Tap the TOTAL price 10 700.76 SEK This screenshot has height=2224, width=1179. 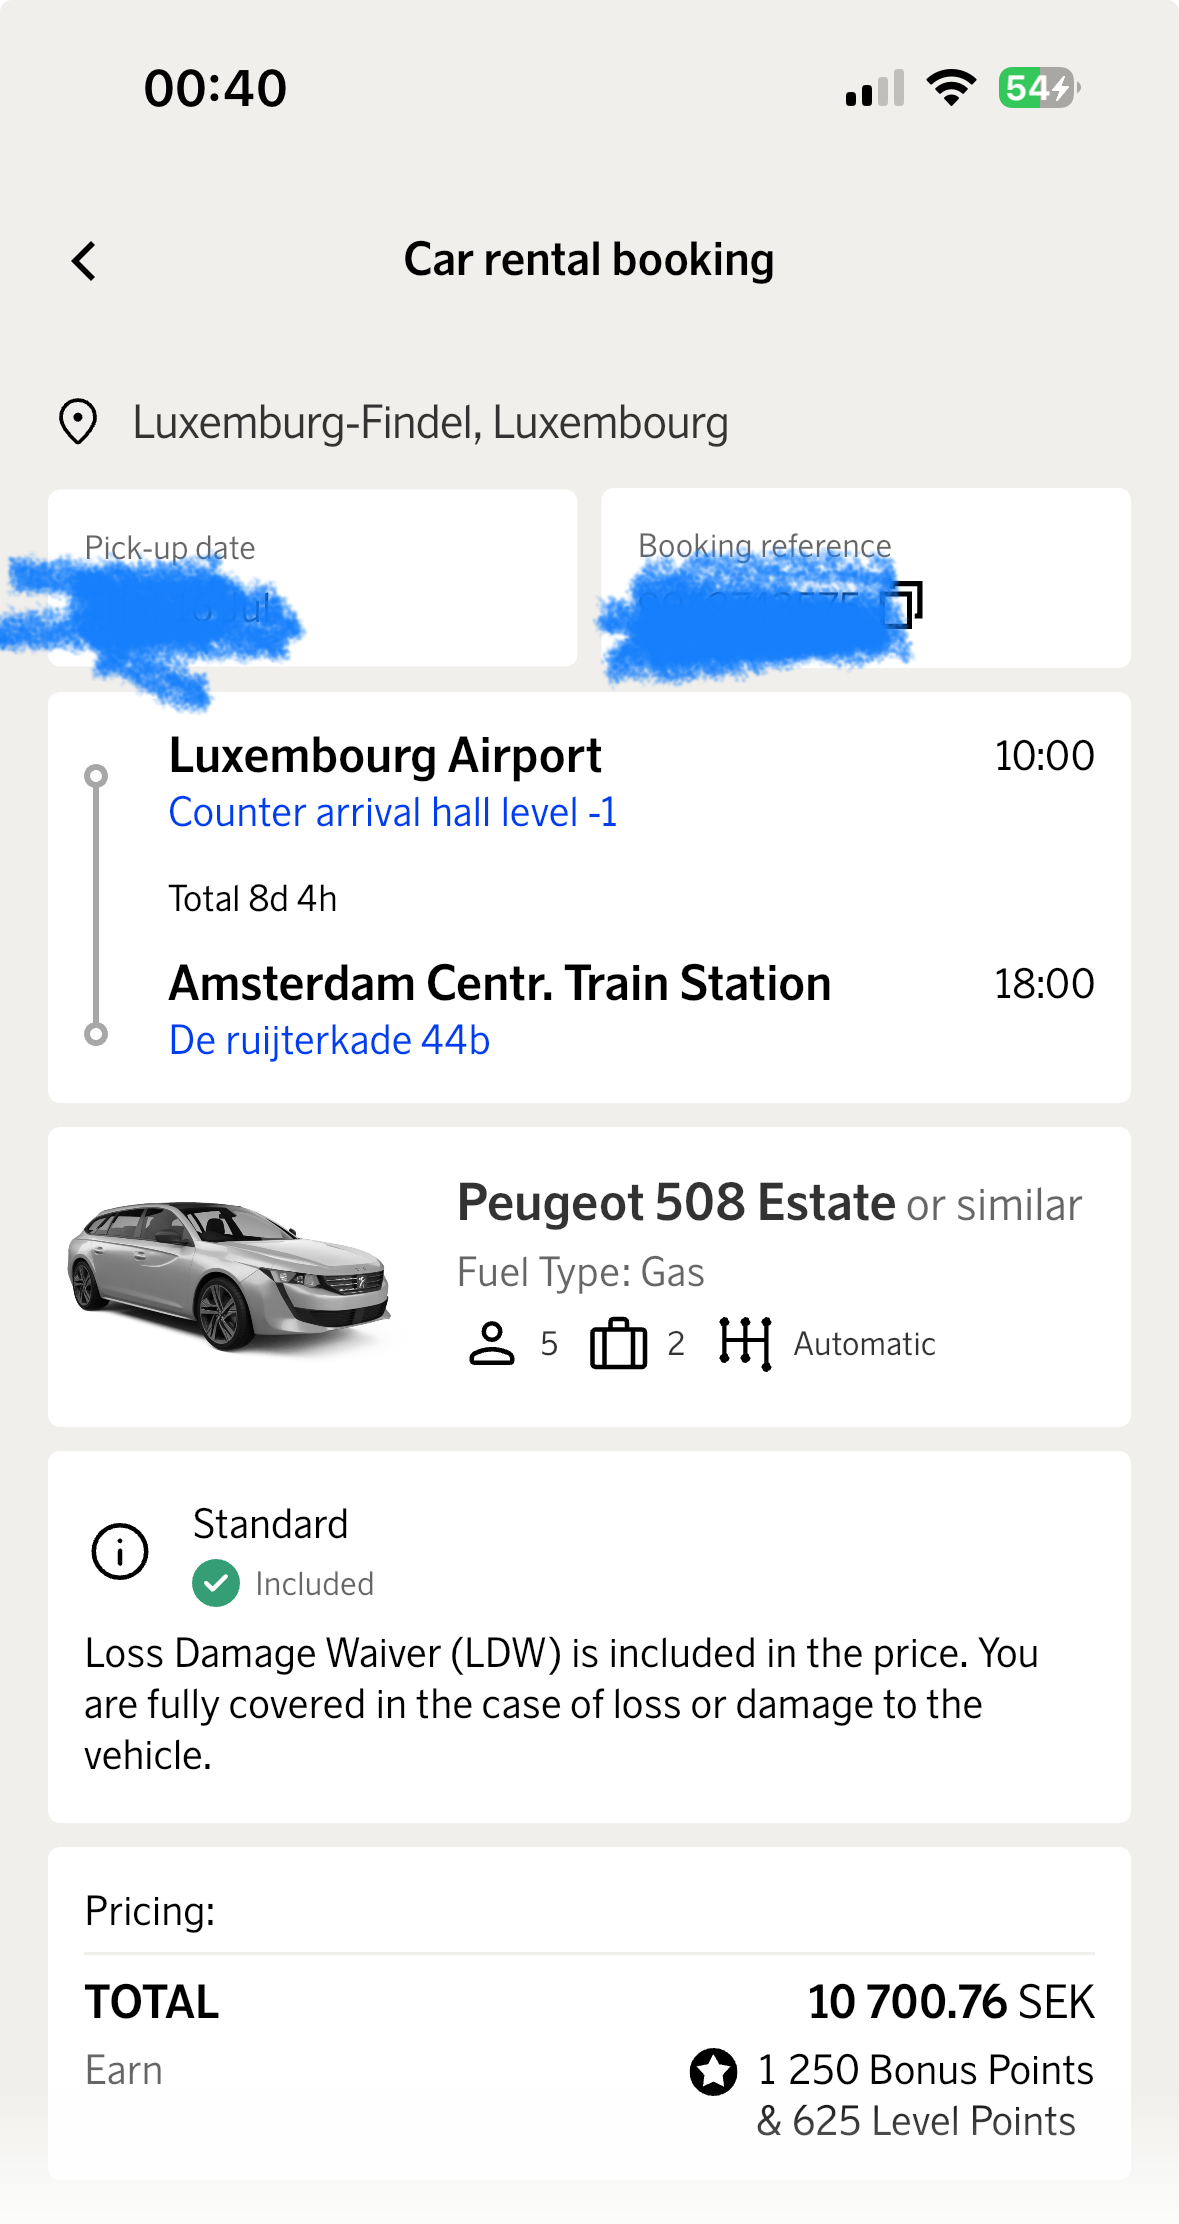click(951, 2003)
